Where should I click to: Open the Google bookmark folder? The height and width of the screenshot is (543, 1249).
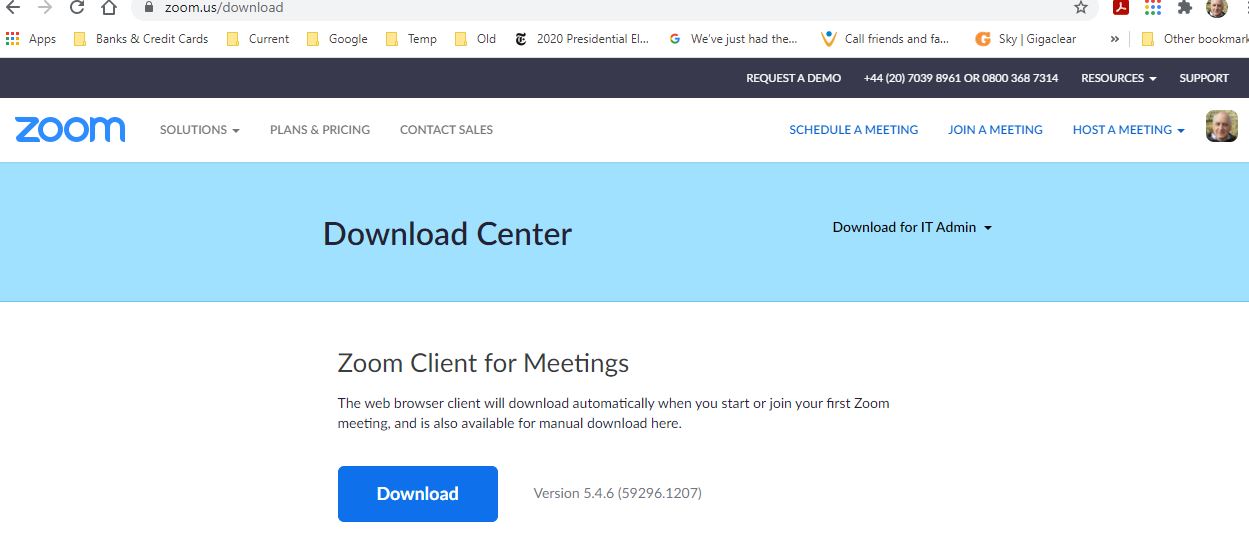pos(337,39)
